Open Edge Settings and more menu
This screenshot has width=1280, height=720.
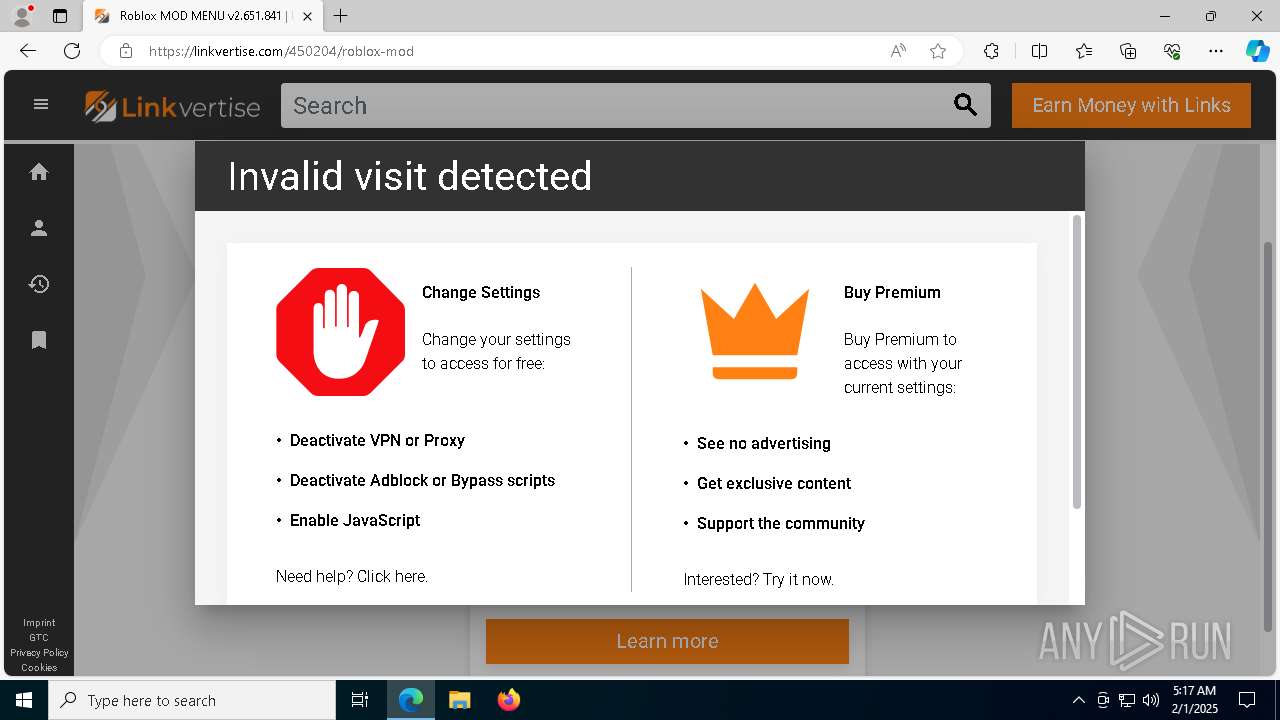[x=1216, y=51]
